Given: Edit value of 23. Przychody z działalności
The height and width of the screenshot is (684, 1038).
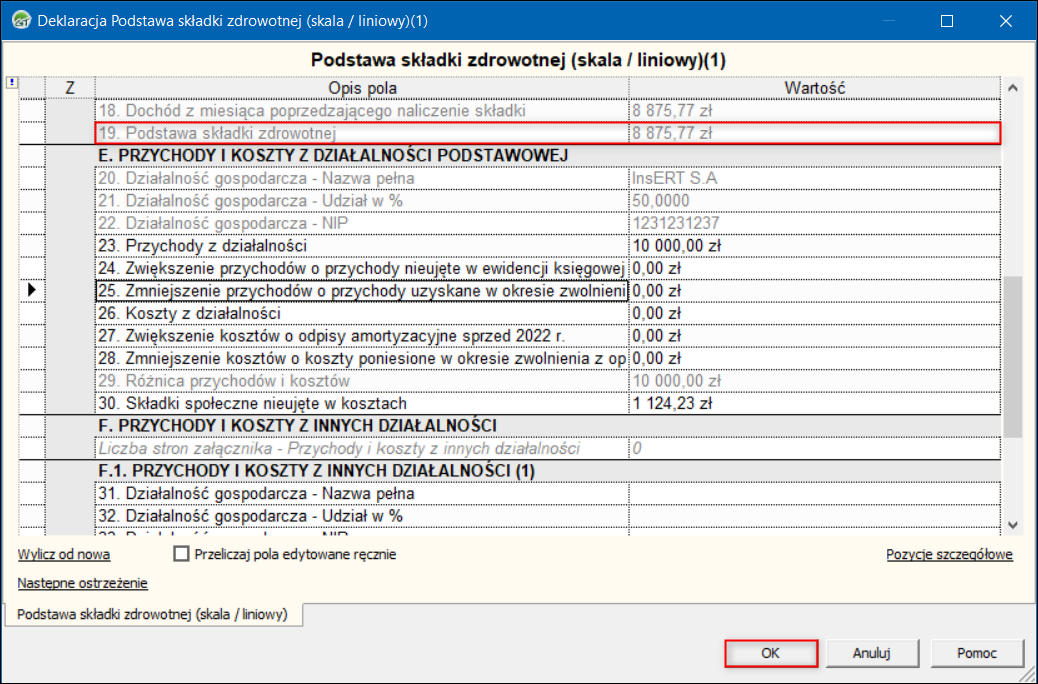Looking at the screenshot, I should (x=815, y=246).
